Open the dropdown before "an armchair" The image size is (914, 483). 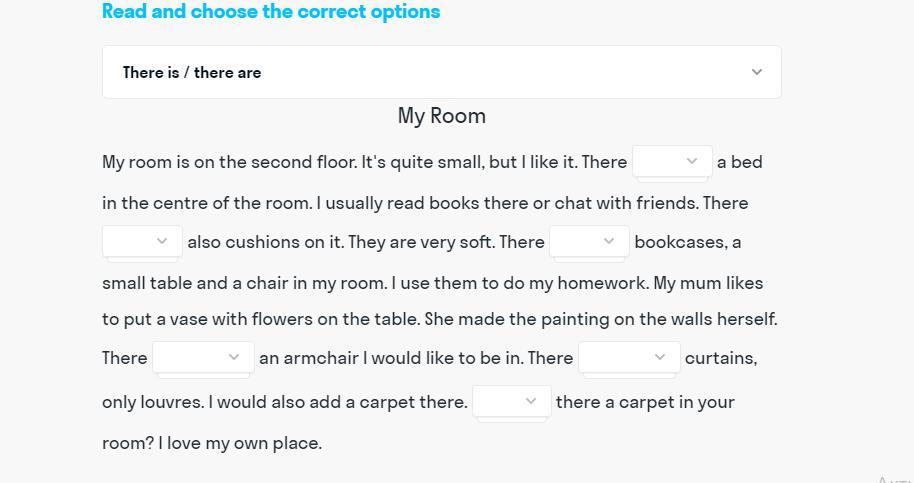(x=202, y=357)
